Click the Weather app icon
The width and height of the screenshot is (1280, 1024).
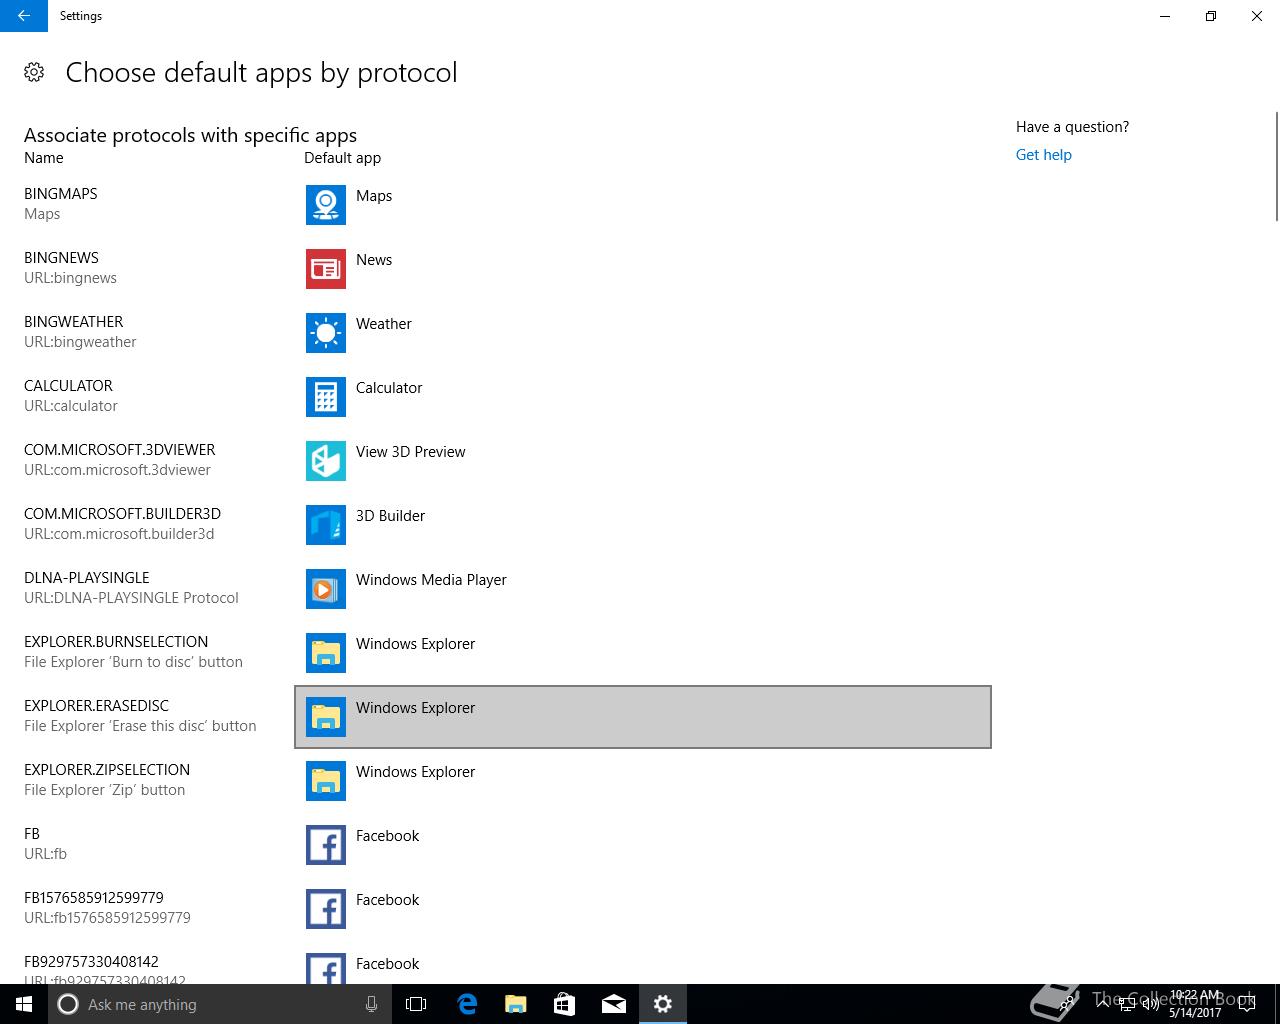(326, 333)
